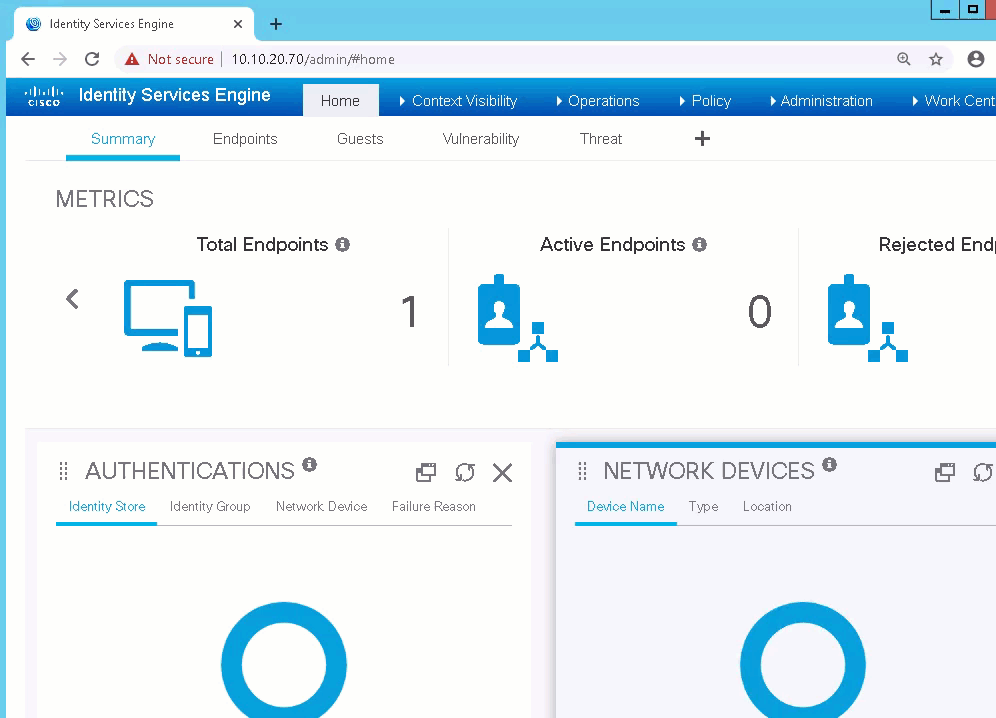
Task: Click the Total Endpoints count 1
Action: pyautogui.click(x=410, y=311)
